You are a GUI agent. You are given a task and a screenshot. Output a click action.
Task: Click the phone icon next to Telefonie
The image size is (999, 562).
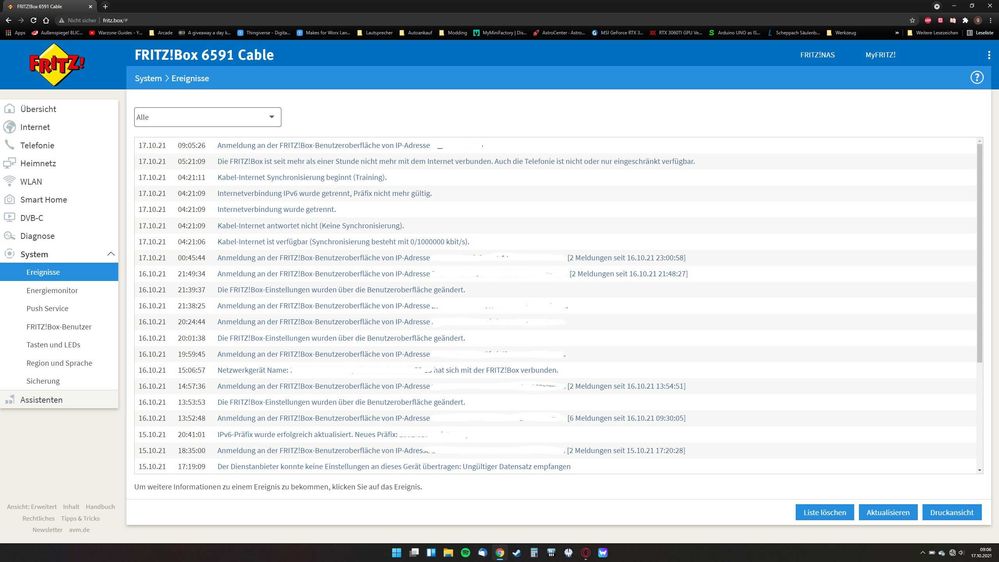[x=10, y=145]
